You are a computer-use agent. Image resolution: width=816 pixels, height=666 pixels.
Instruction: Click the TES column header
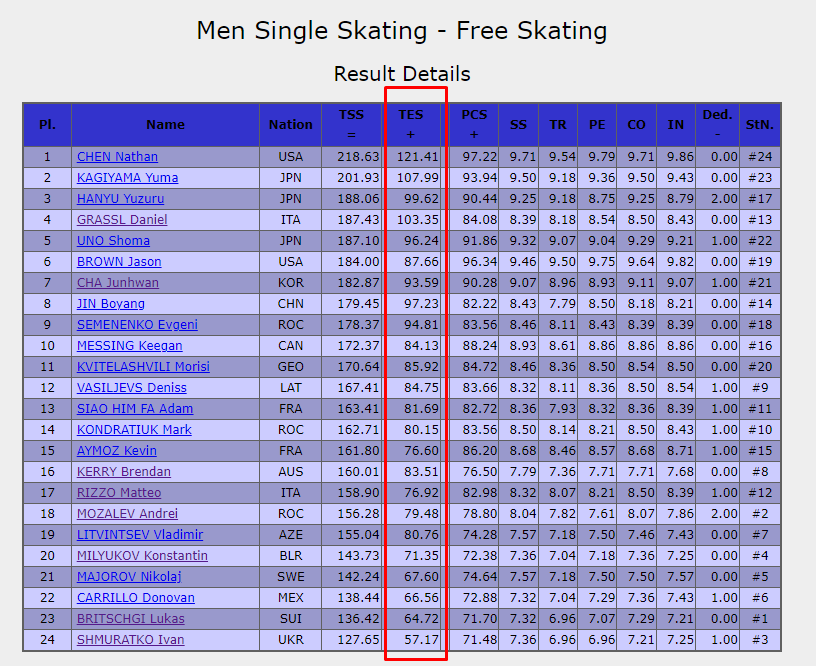click(x=411, y=125)
